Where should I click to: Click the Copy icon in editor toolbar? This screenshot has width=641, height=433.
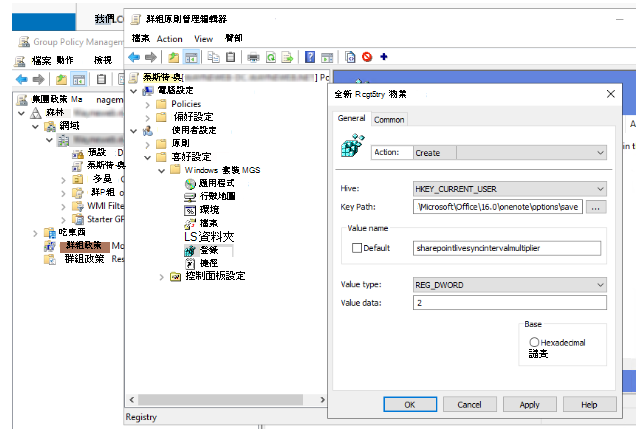213,57
